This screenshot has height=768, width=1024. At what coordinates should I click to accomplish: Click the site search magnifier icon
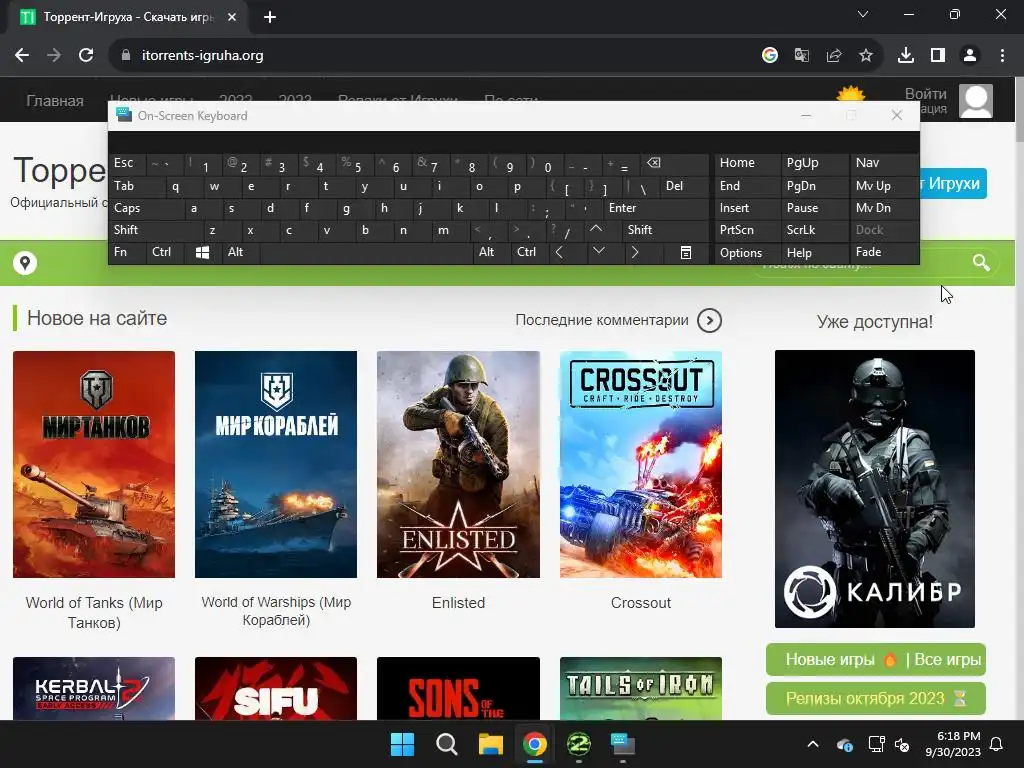(981, 263)
